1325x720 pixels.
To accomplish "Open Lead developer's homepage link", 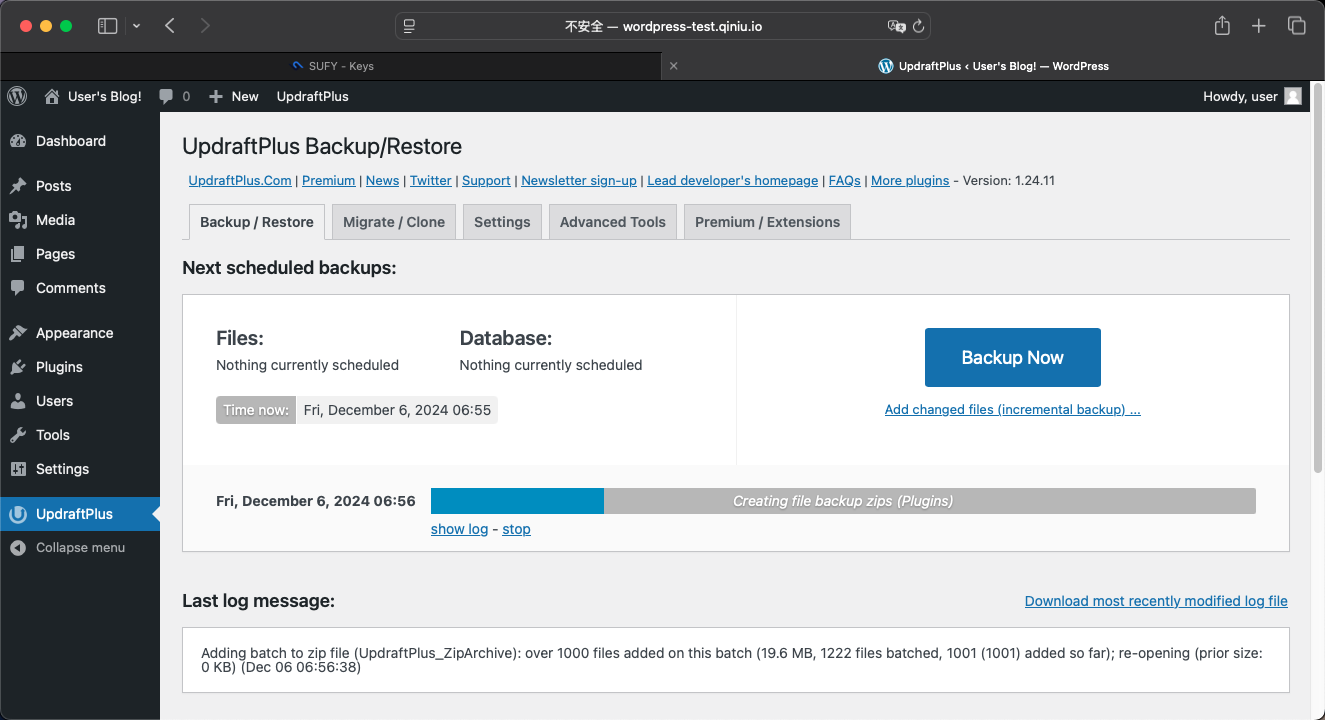I will click(732, 181).
